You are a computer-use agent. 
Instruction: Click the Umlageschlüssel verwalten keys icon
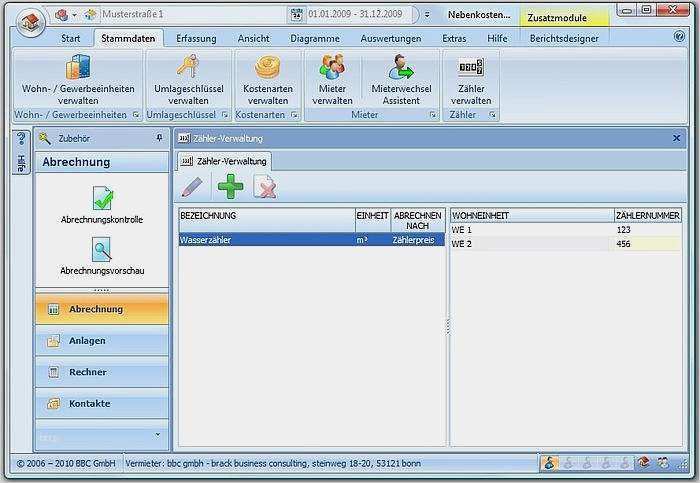point(188,68)
